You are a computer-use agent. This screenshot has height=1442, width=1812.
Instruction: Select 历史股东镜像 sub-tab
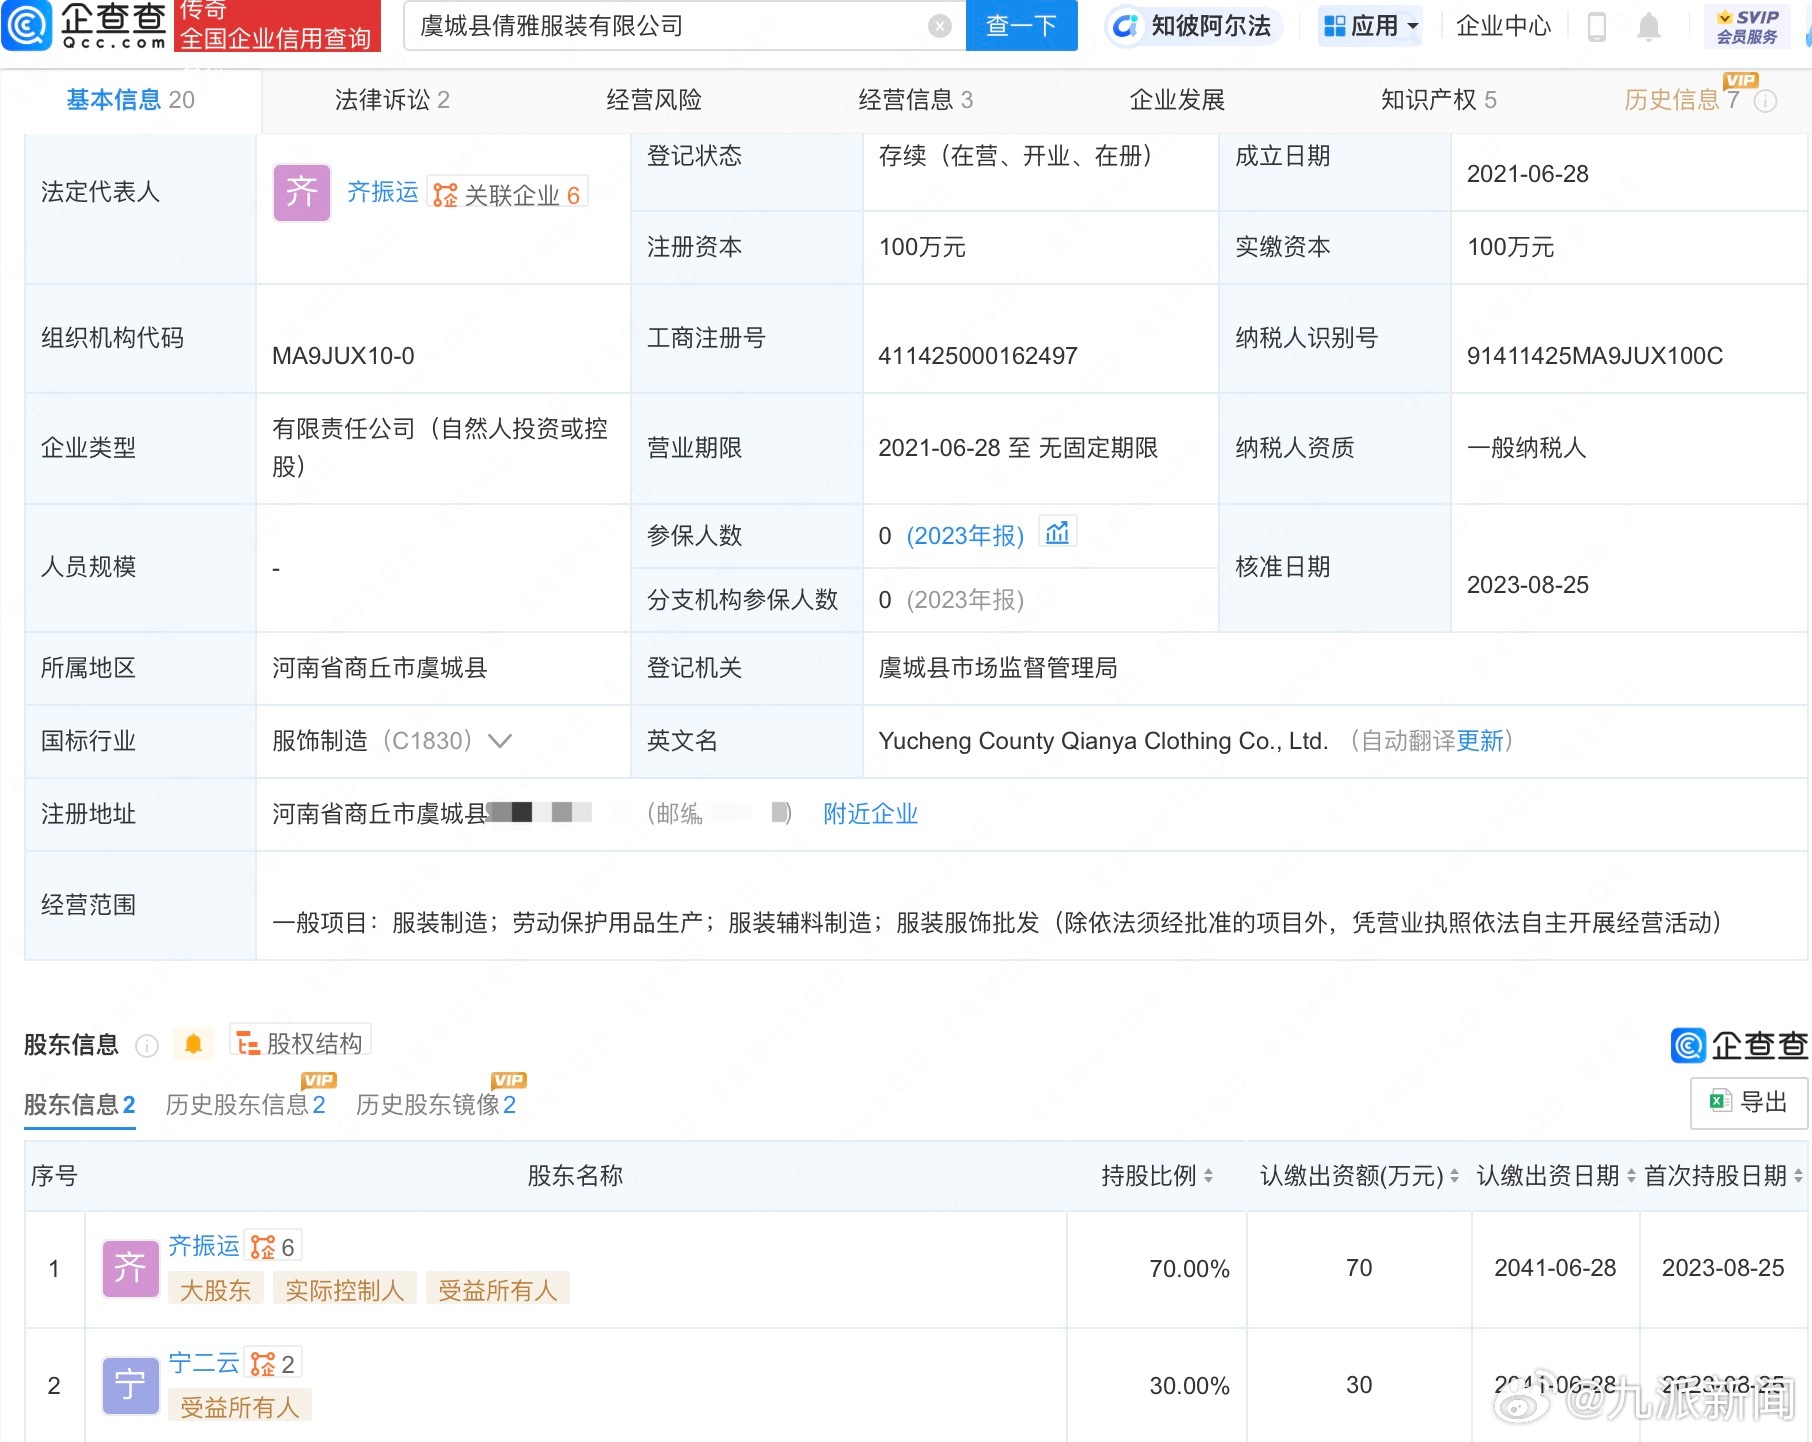pos(436,1105)
